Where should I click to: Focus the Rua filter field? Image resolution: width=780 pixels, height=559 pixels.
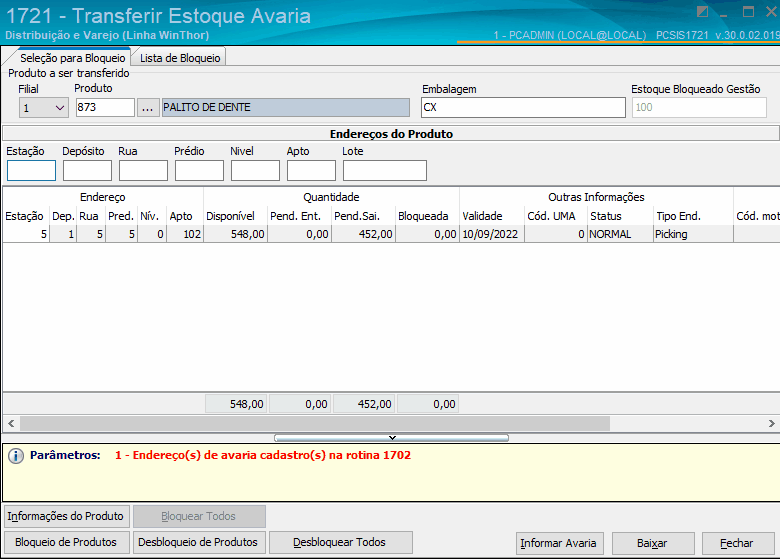(143, 171)
